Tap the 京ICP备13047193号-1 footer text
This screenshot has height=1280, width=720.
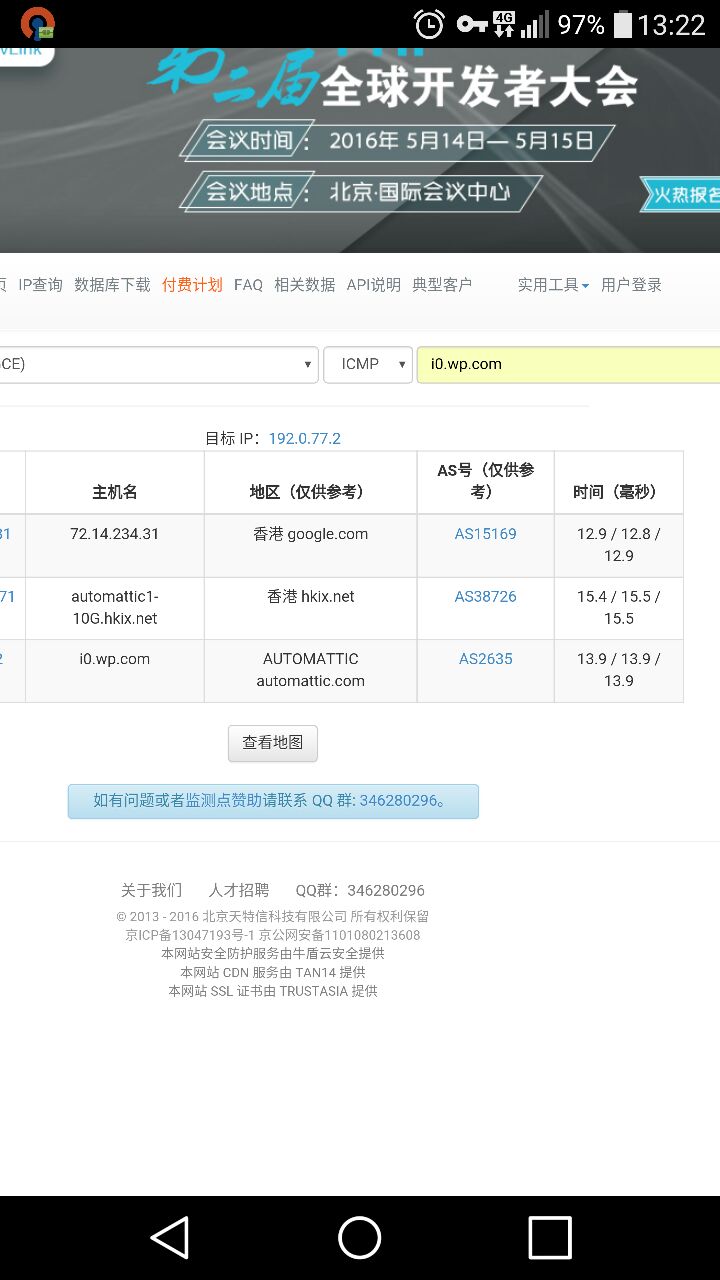coord(190,935)
